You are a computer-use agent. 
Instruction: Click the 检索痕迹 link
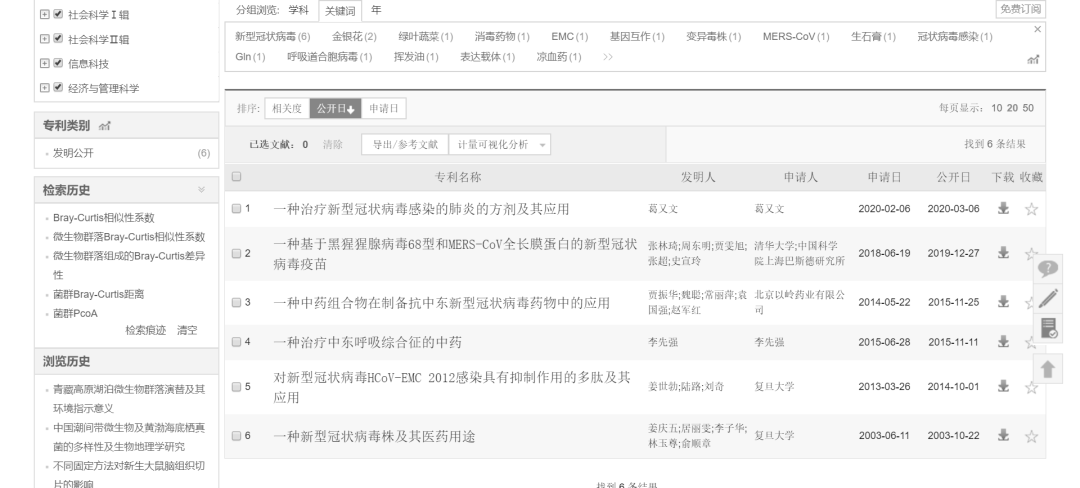[145, 330]
